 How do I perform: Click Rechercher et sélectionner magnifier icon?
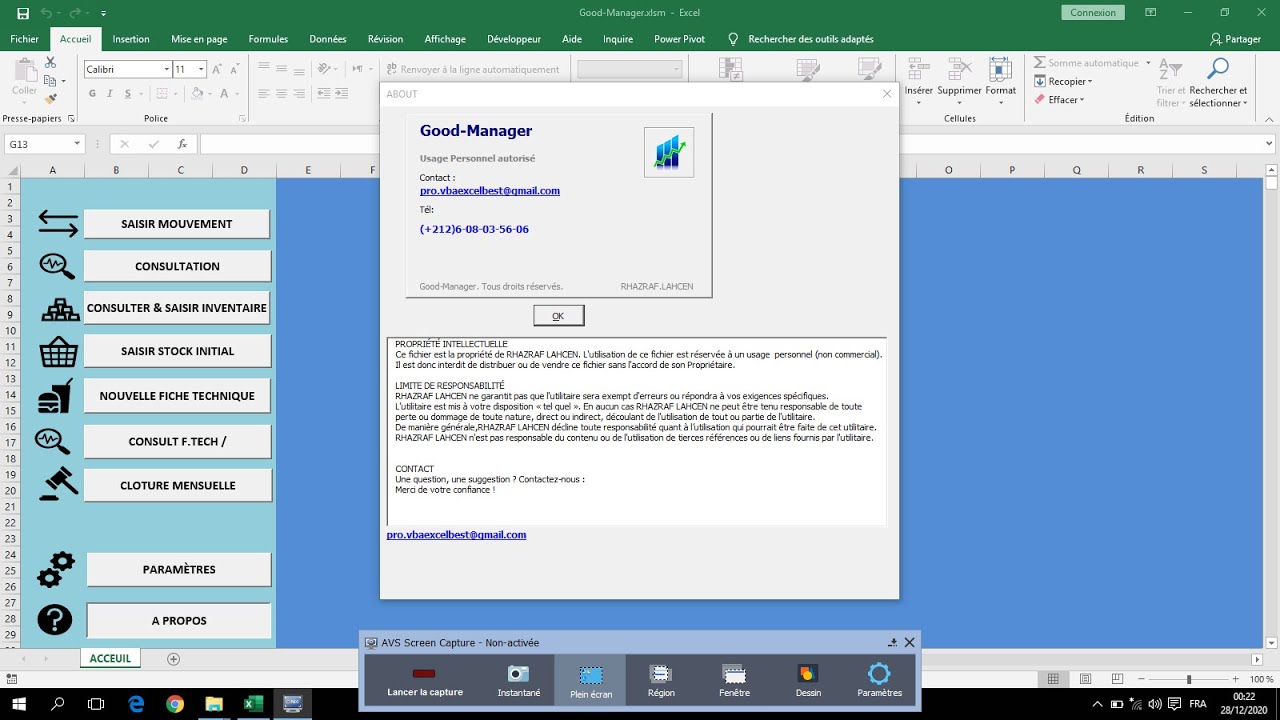(1218, 69)
